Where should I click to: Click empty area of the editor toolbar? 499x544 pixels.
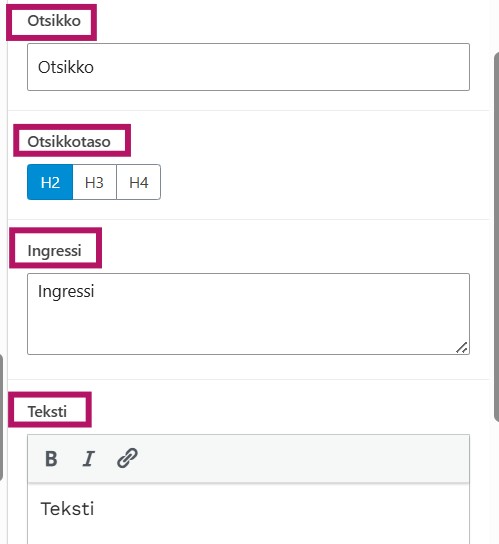(302, 459)
